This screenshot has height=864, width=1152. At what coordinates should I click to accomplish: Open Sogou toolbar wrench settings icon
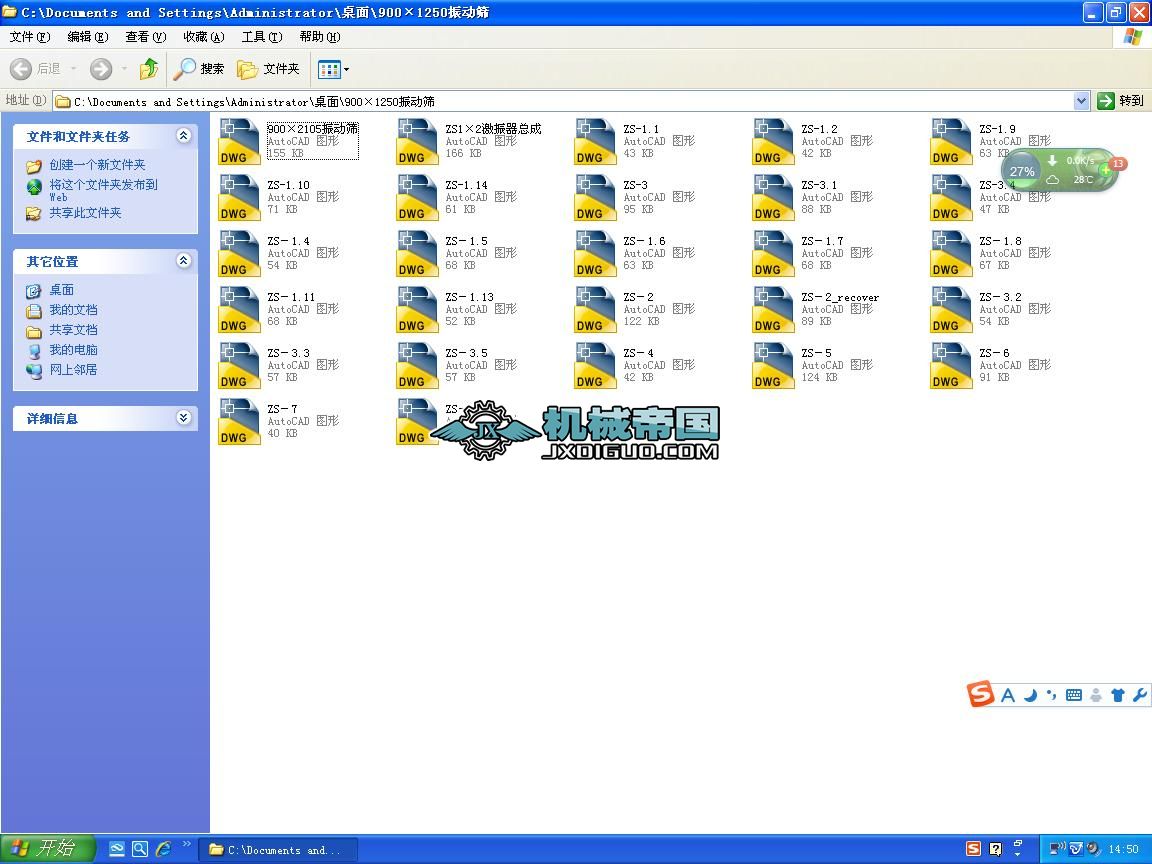[x=1140, y=694]
